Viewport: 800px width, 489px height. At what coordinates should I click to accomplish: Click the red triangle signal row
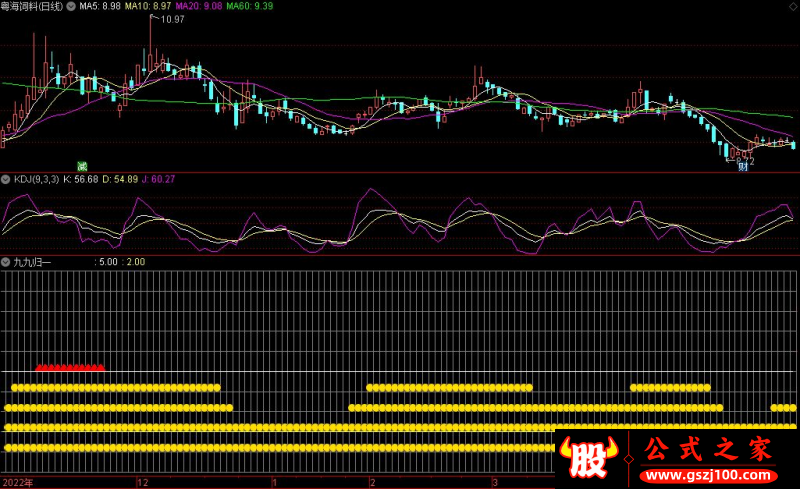tap(70, 368)
